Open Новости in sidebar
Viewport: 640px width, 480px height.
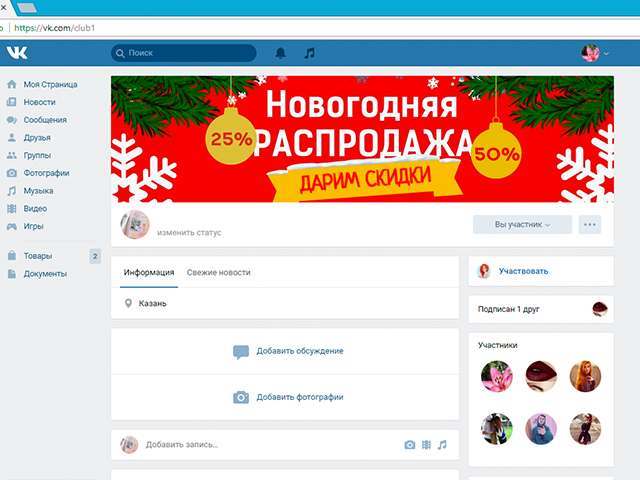[39, 102]
